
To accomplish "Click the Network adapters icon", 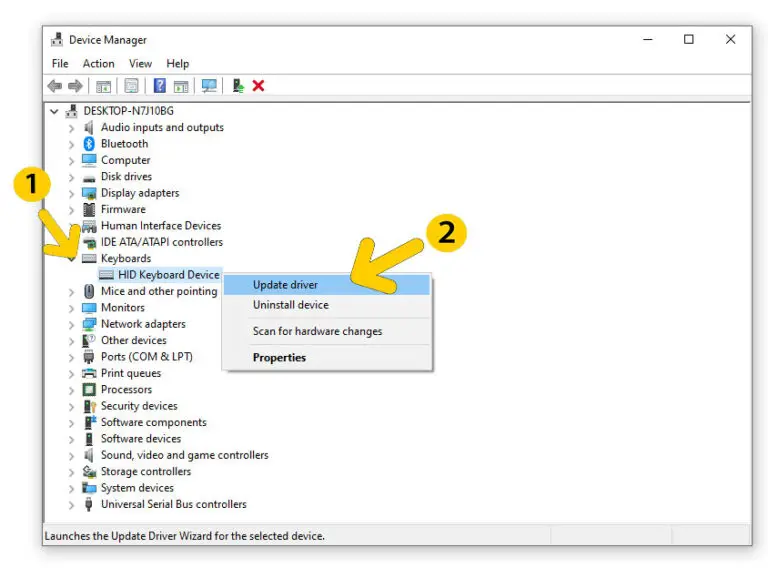I will point(89,324).
